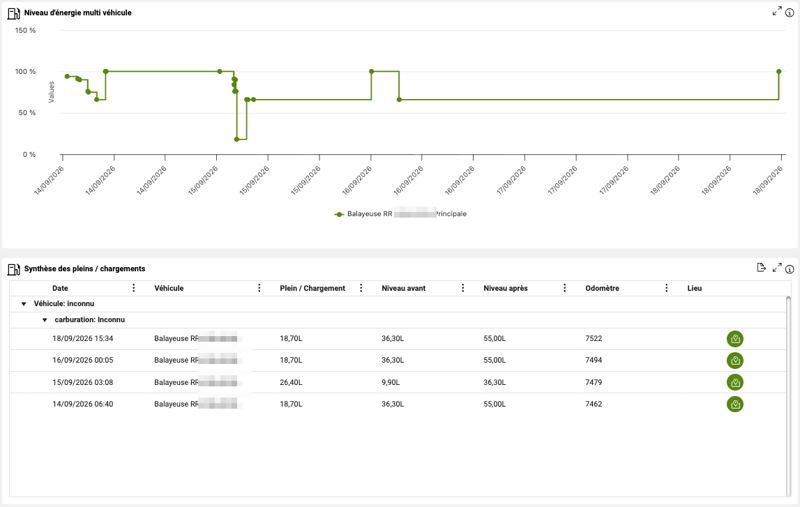Screen dimensions: 800x507
Task: Expand the Synthèse des pleins panel fullscreen
Action: coord(777,268)
